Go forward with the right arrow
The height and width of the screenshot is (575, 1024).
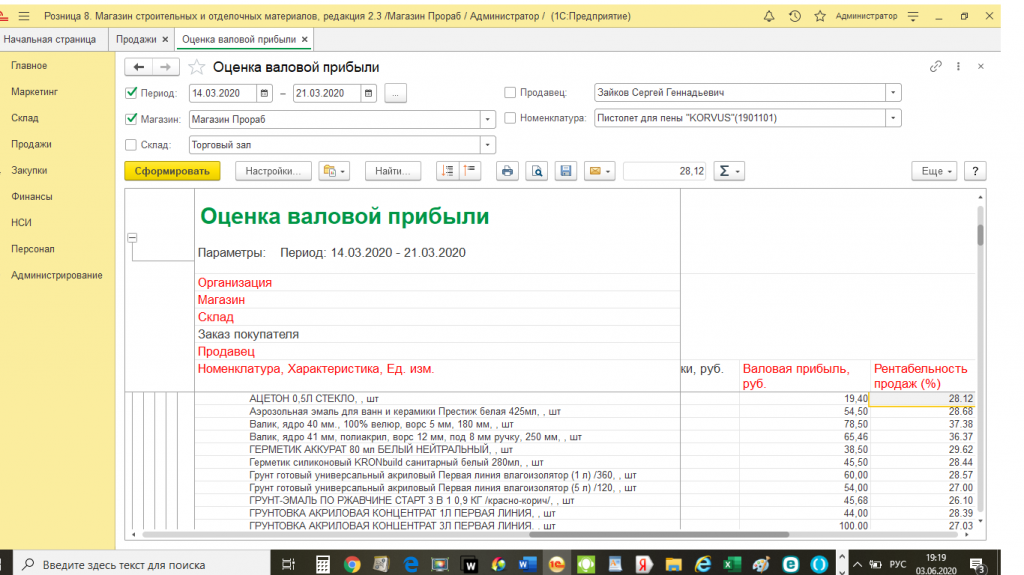(x=165, y=67)
